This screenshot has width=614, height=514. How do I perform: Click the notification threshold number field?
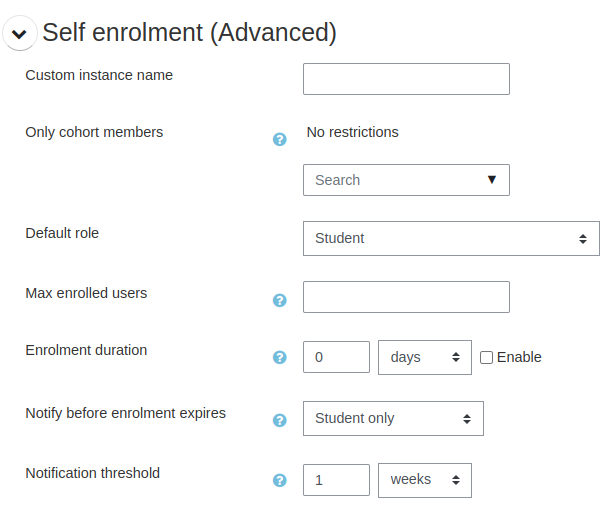pyautogui.click(x=336, y=480)
